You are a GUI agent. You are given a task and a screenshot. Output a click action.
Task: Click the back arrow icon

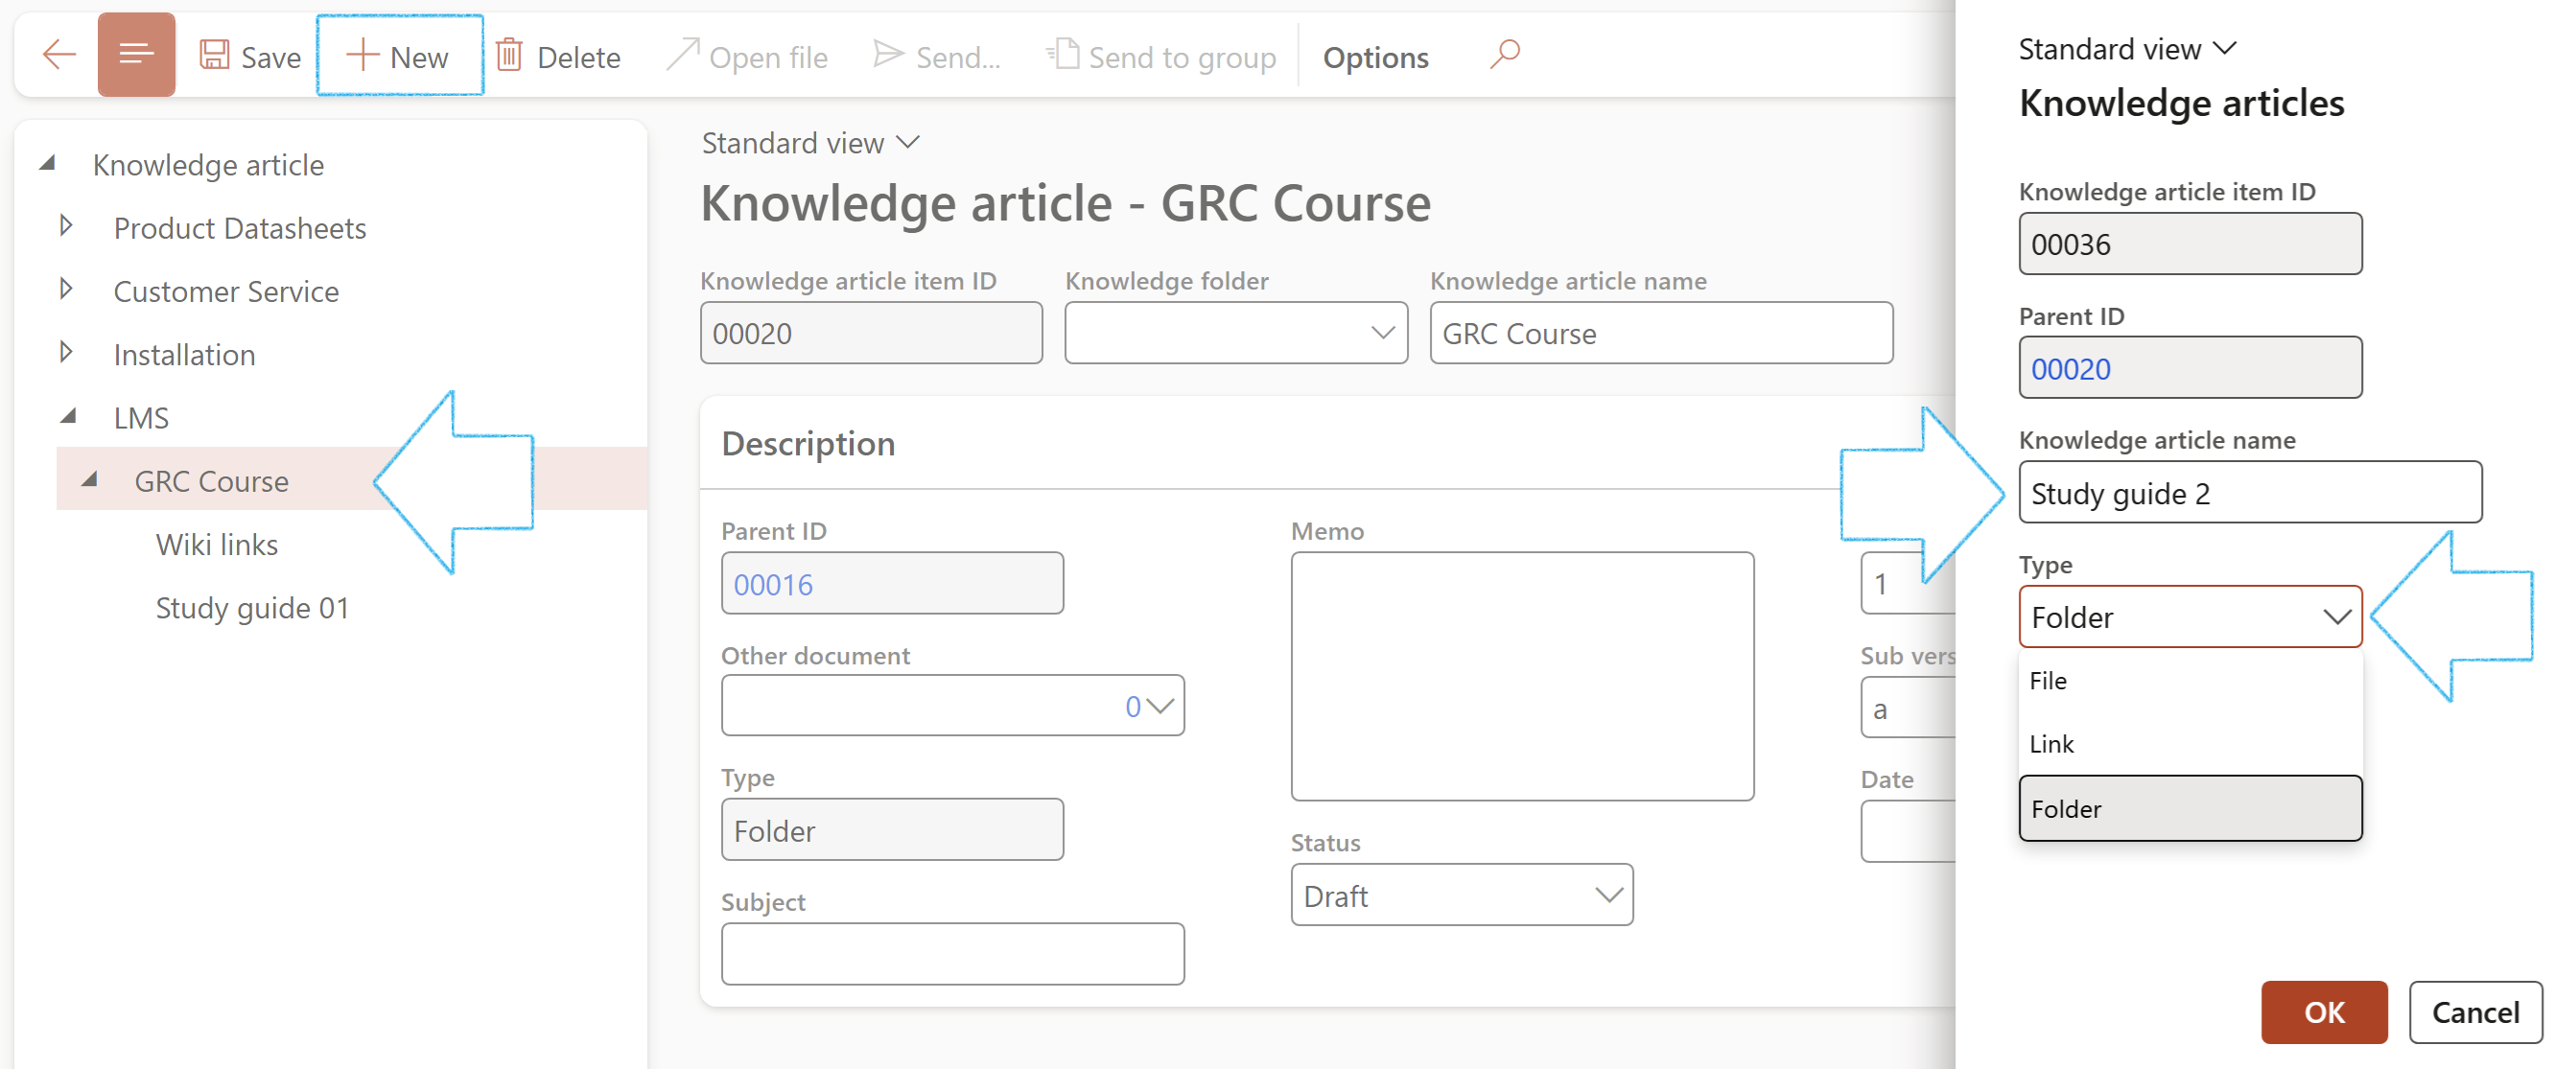point(59,56)
